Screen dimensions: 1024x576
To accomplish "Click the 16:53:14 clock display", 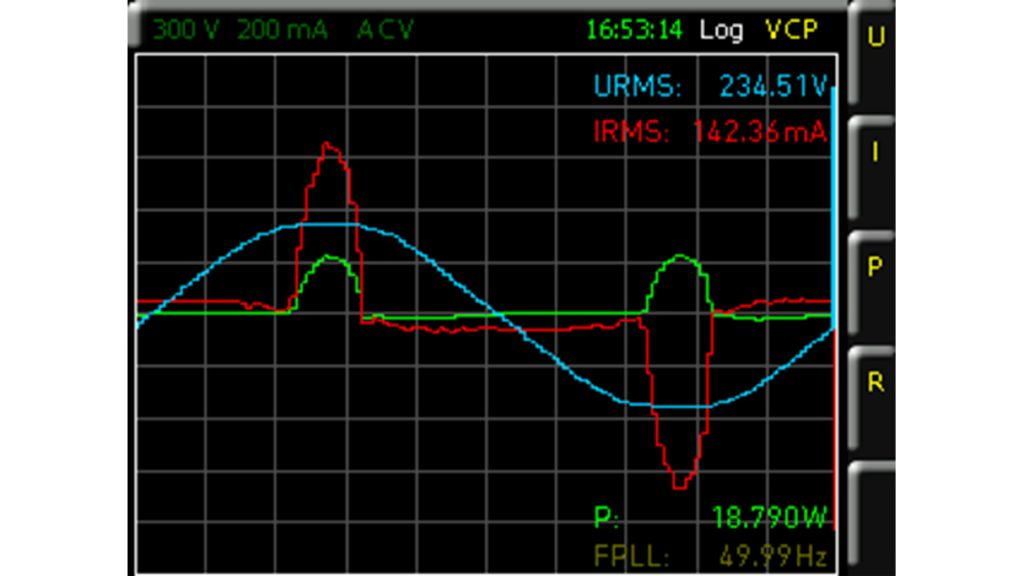I will pos(634,30).
